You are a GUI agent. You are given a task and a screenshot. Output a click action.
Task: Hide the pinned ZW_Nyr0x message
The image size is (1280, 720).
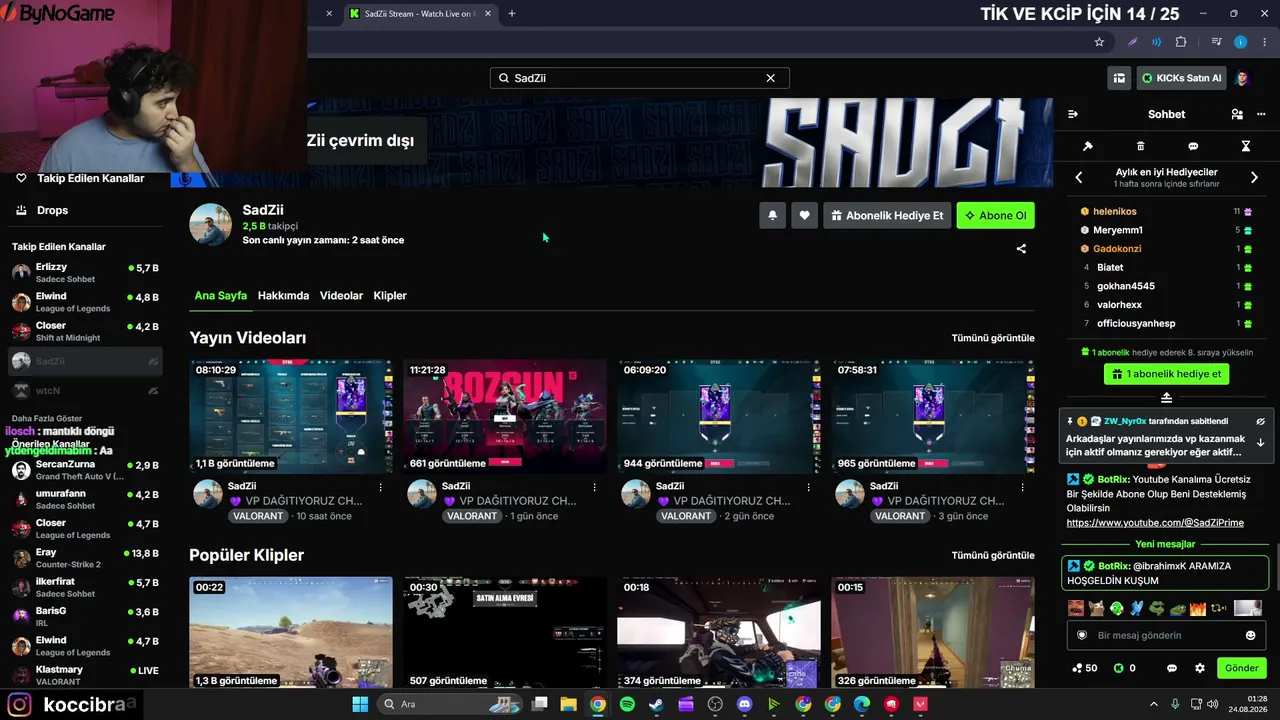tap(1261, 422)
